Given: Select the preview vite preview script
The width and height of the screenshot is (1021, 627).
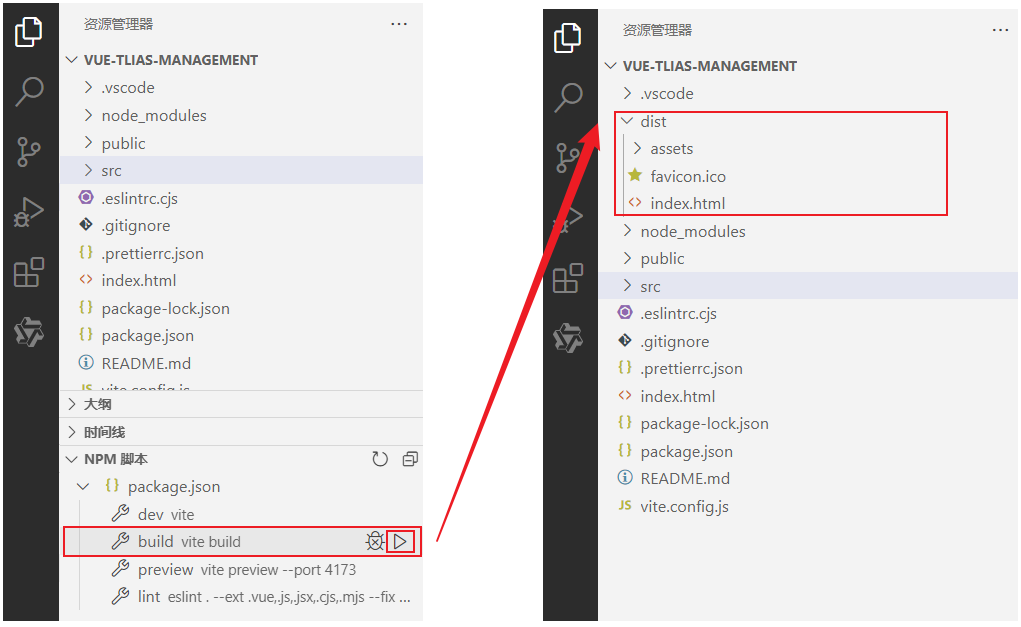Looking at the screenshot, I should 246,569.
